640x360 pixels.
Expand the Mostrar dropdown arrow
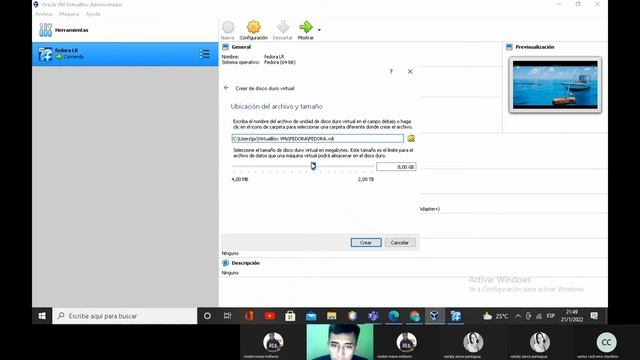[319, 30]
